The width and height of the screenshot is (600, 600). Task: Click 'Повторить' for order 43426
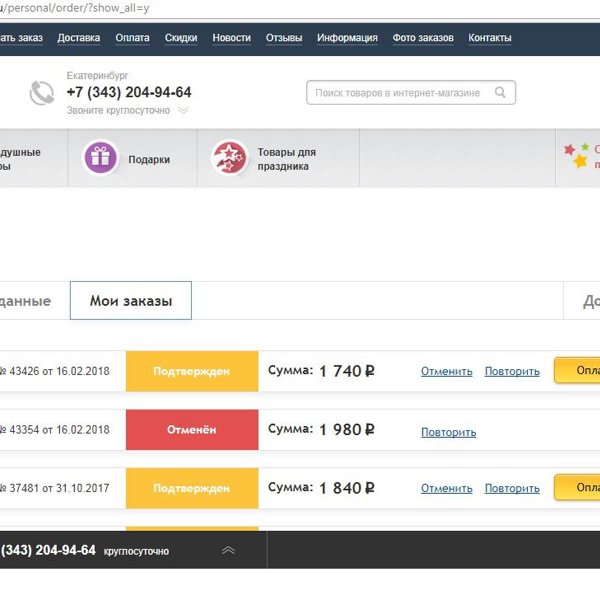[x=512, y=371]
